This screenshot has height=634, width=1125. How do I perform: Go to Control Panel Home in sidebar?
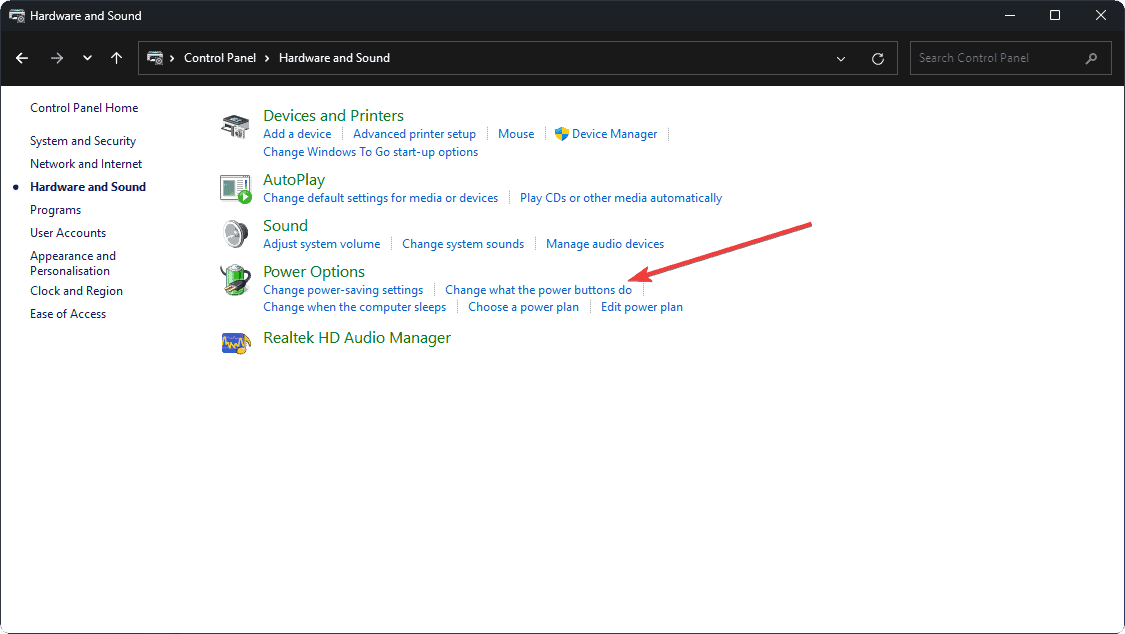tap(84, 107)
